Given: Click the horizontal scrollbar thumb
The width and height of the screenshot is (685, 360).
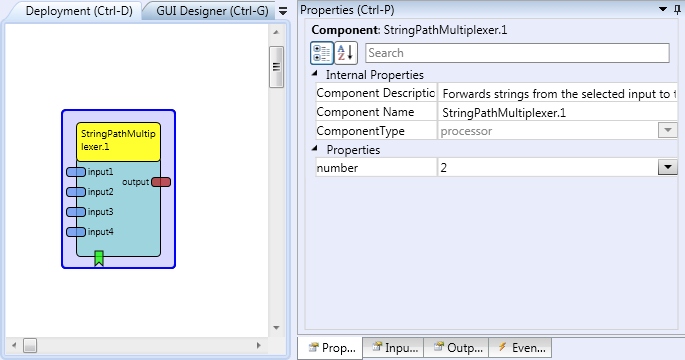Looking at the screenshot, I should [x=30, y=345].
